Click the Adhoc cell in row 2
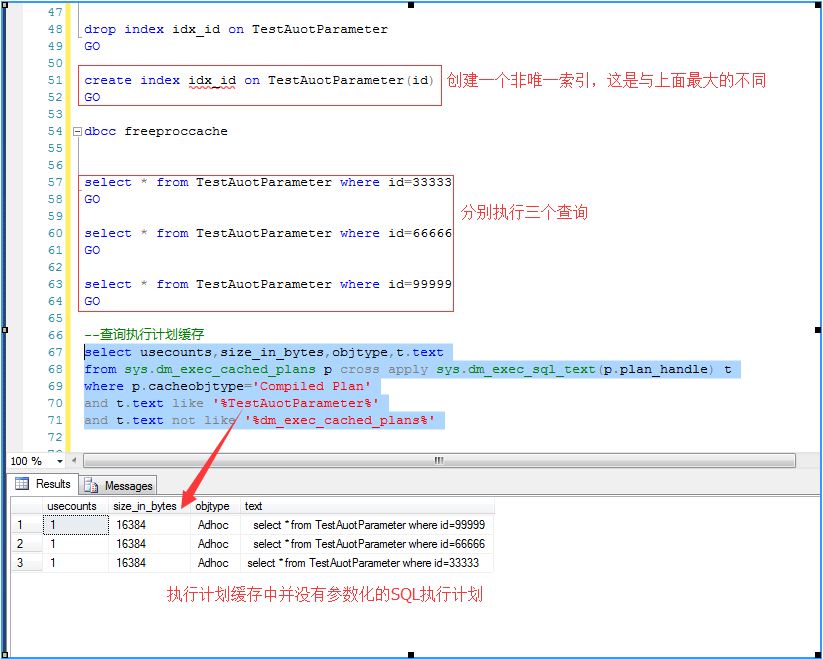The height and width of the screenshot is (659, 823). [x=214, y=544]
